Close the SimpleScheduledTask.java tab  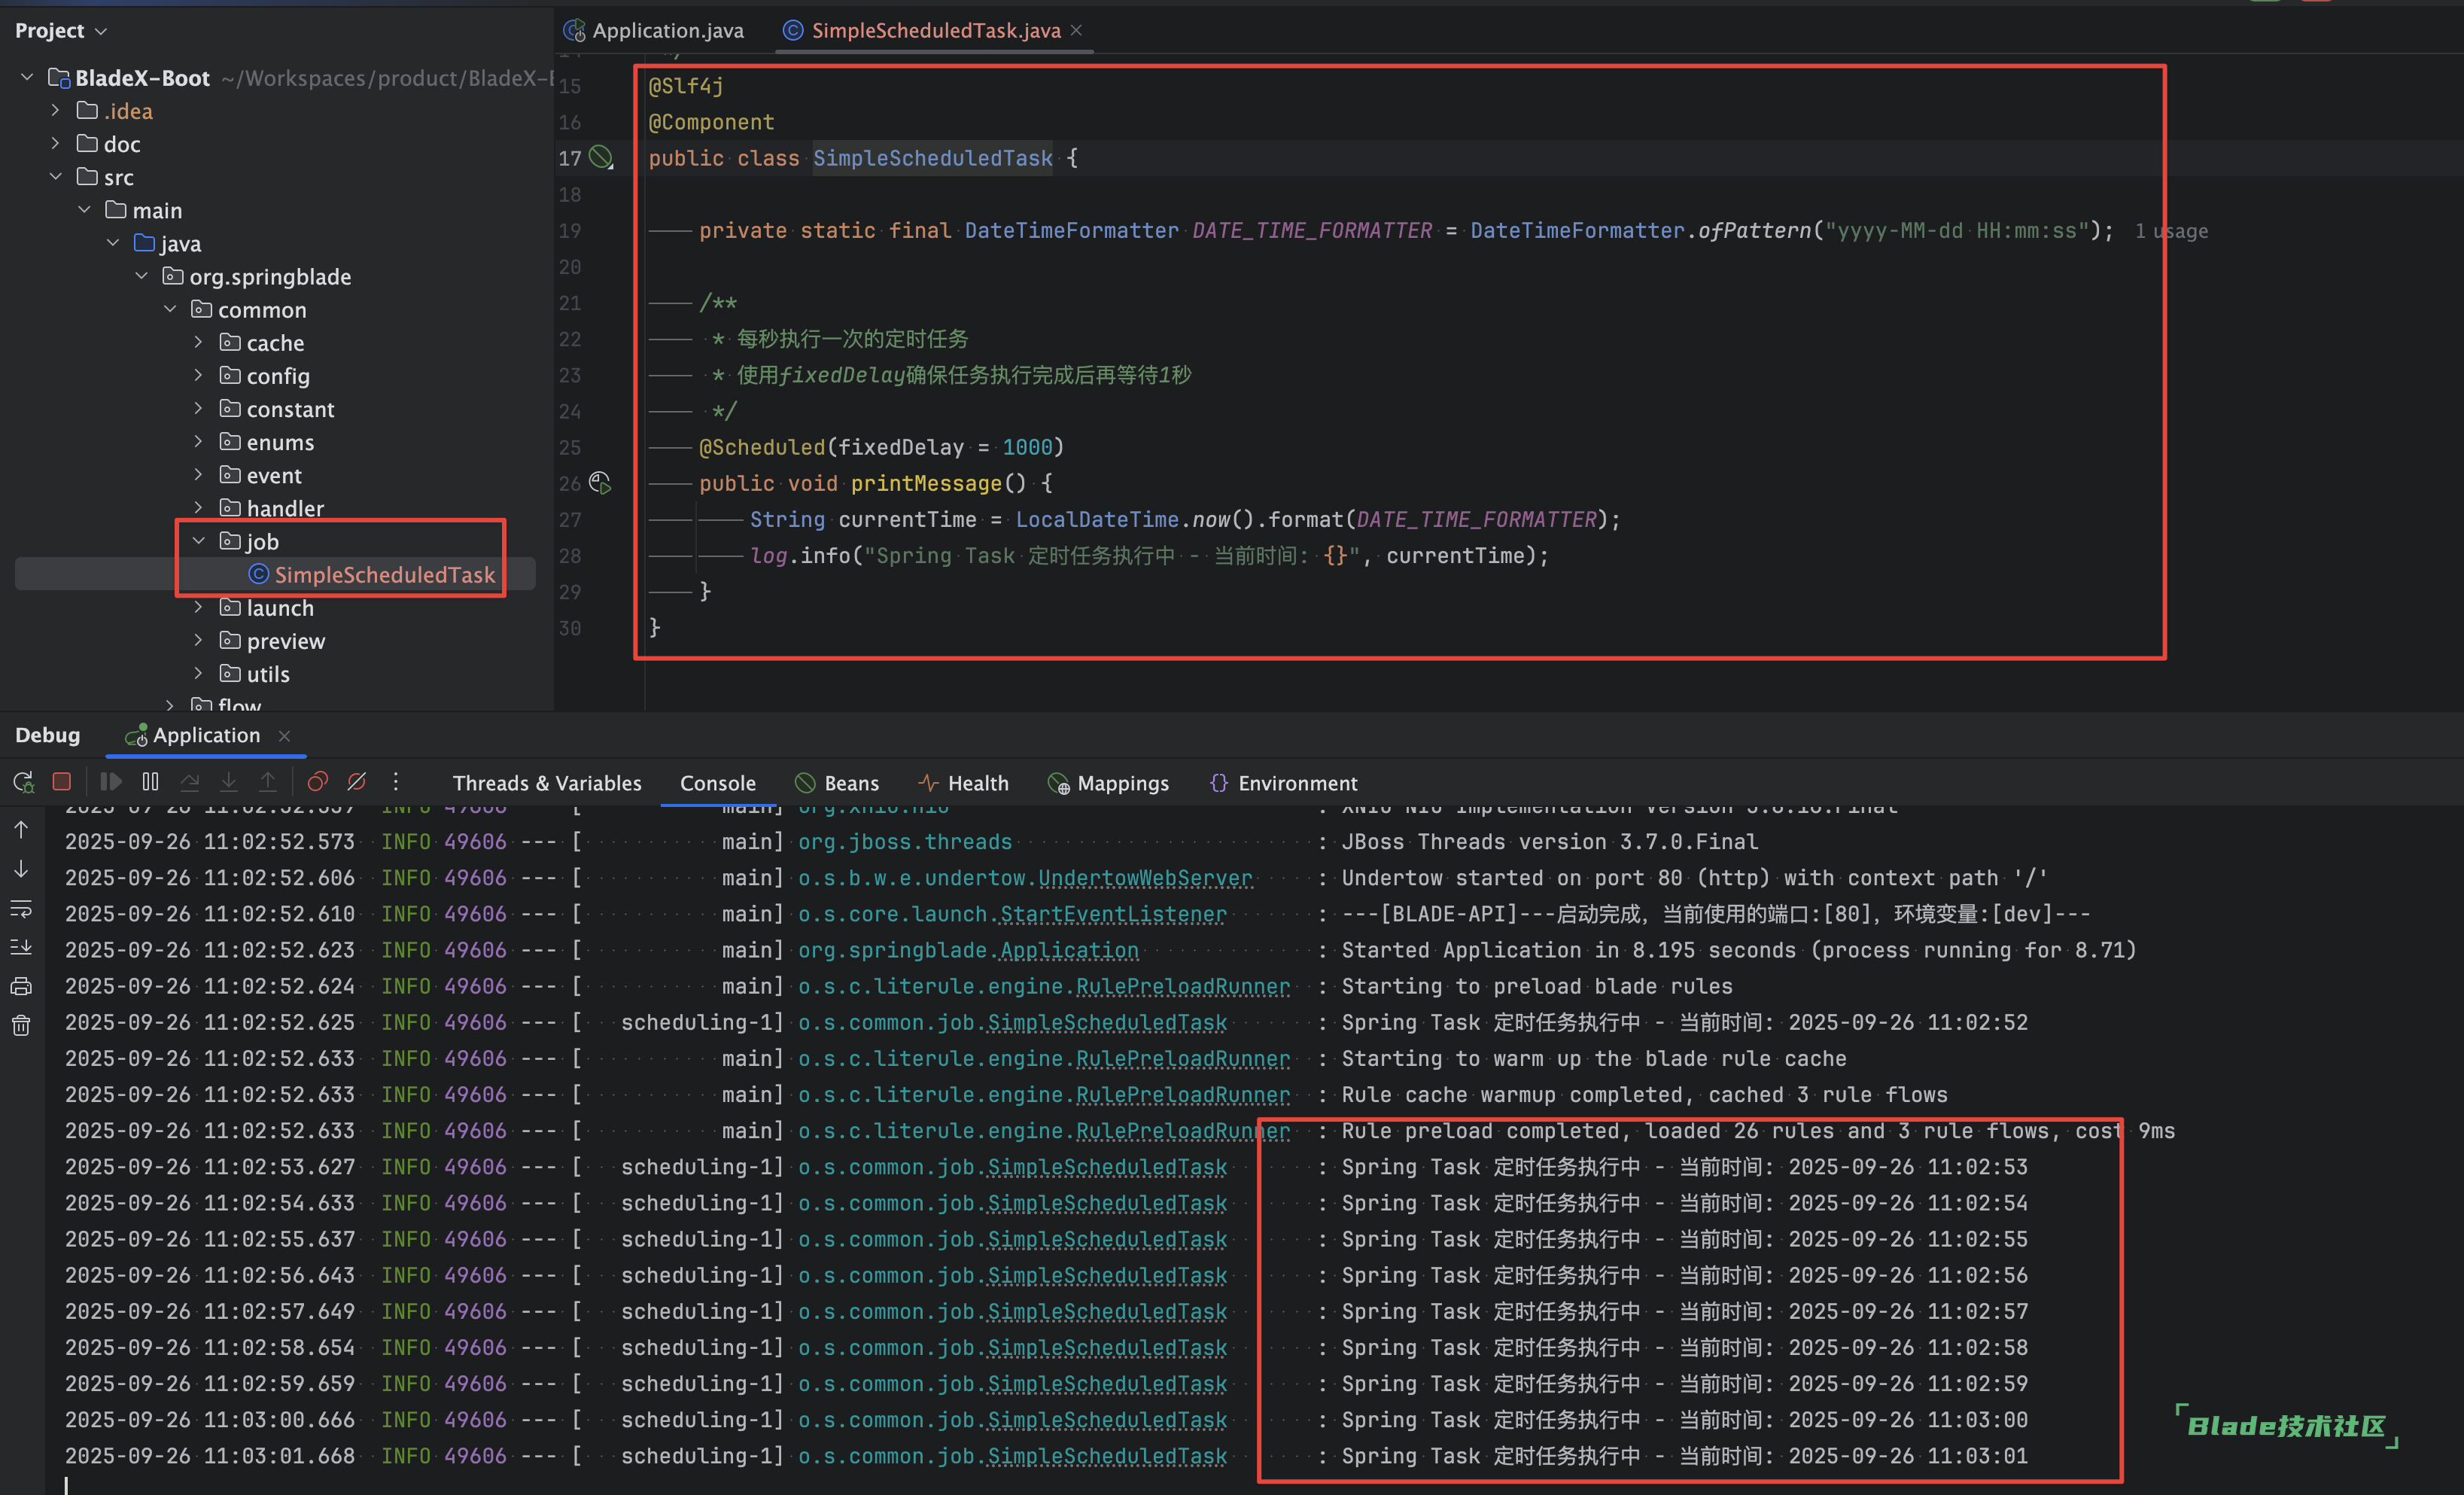(1077, 30)
